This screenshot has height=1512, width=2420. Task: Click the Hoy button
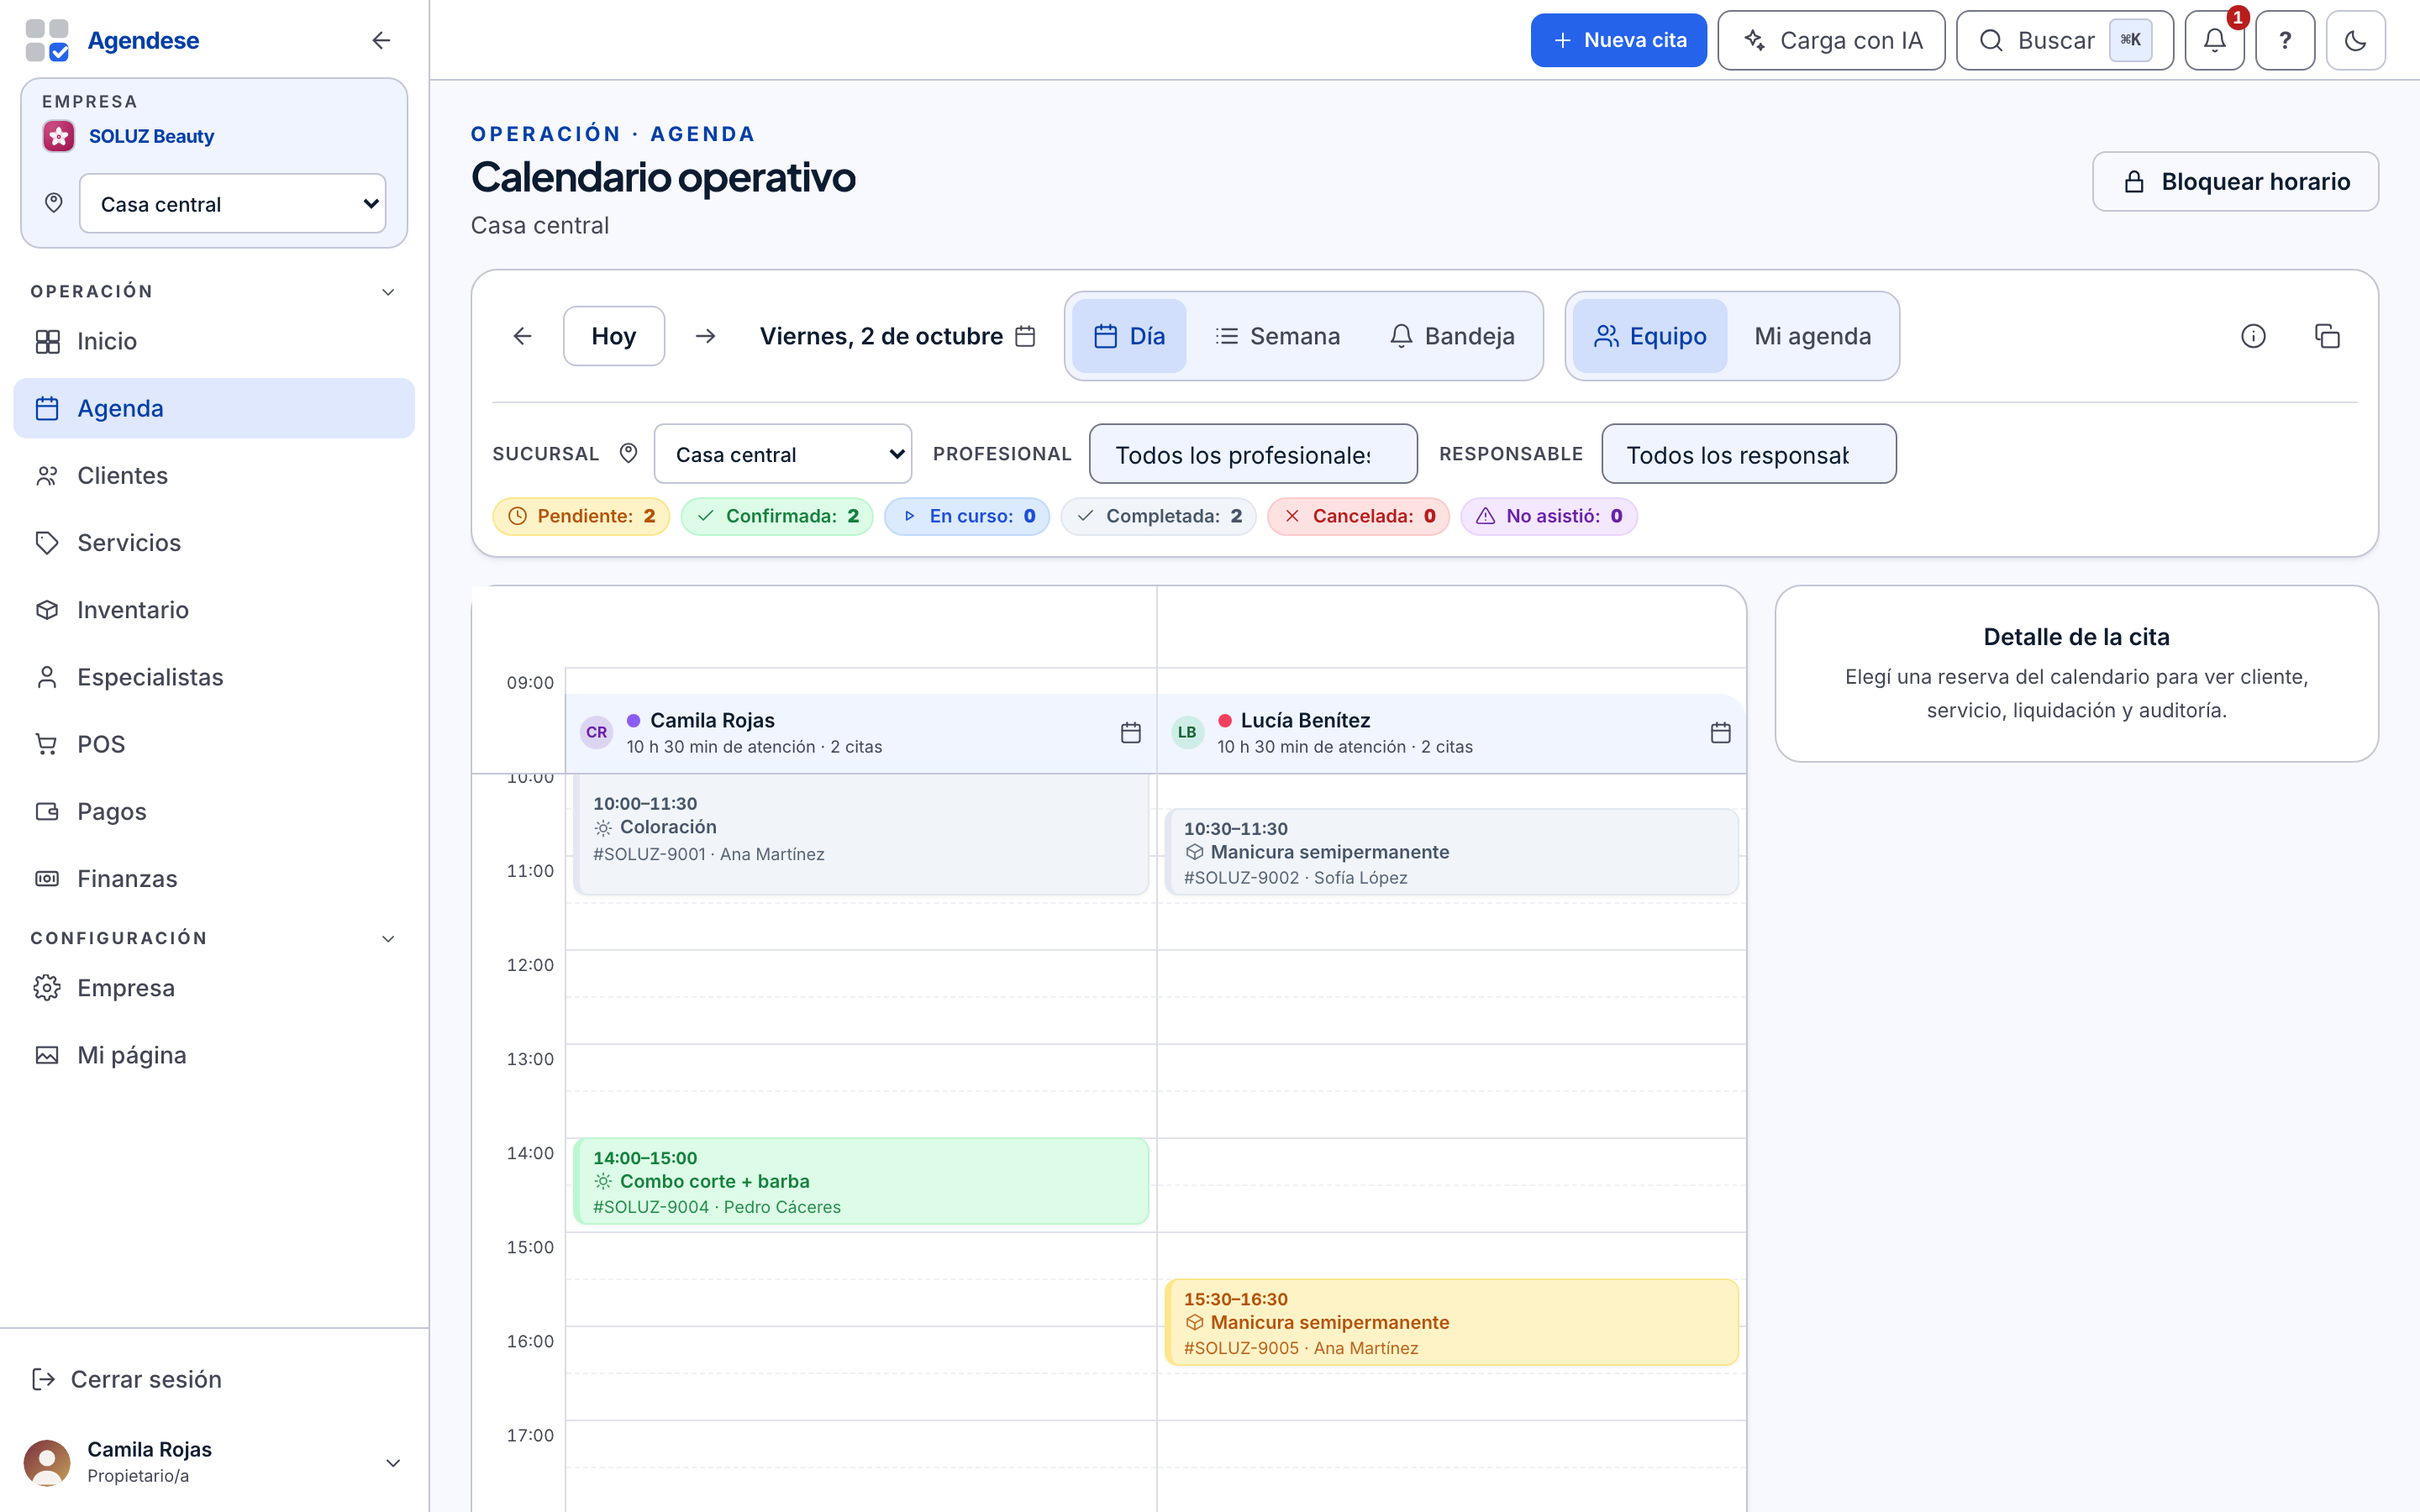[x=614, y=336]
